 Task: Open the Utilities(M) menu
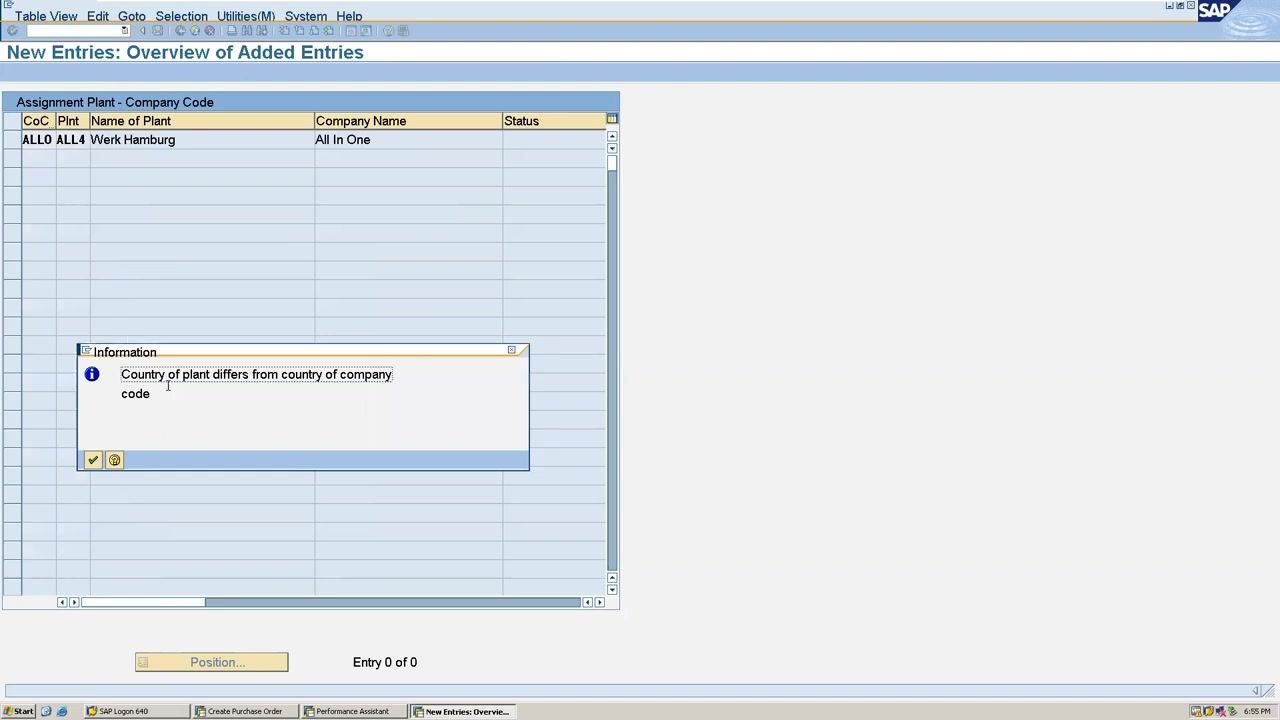click(x=246, y=16)
